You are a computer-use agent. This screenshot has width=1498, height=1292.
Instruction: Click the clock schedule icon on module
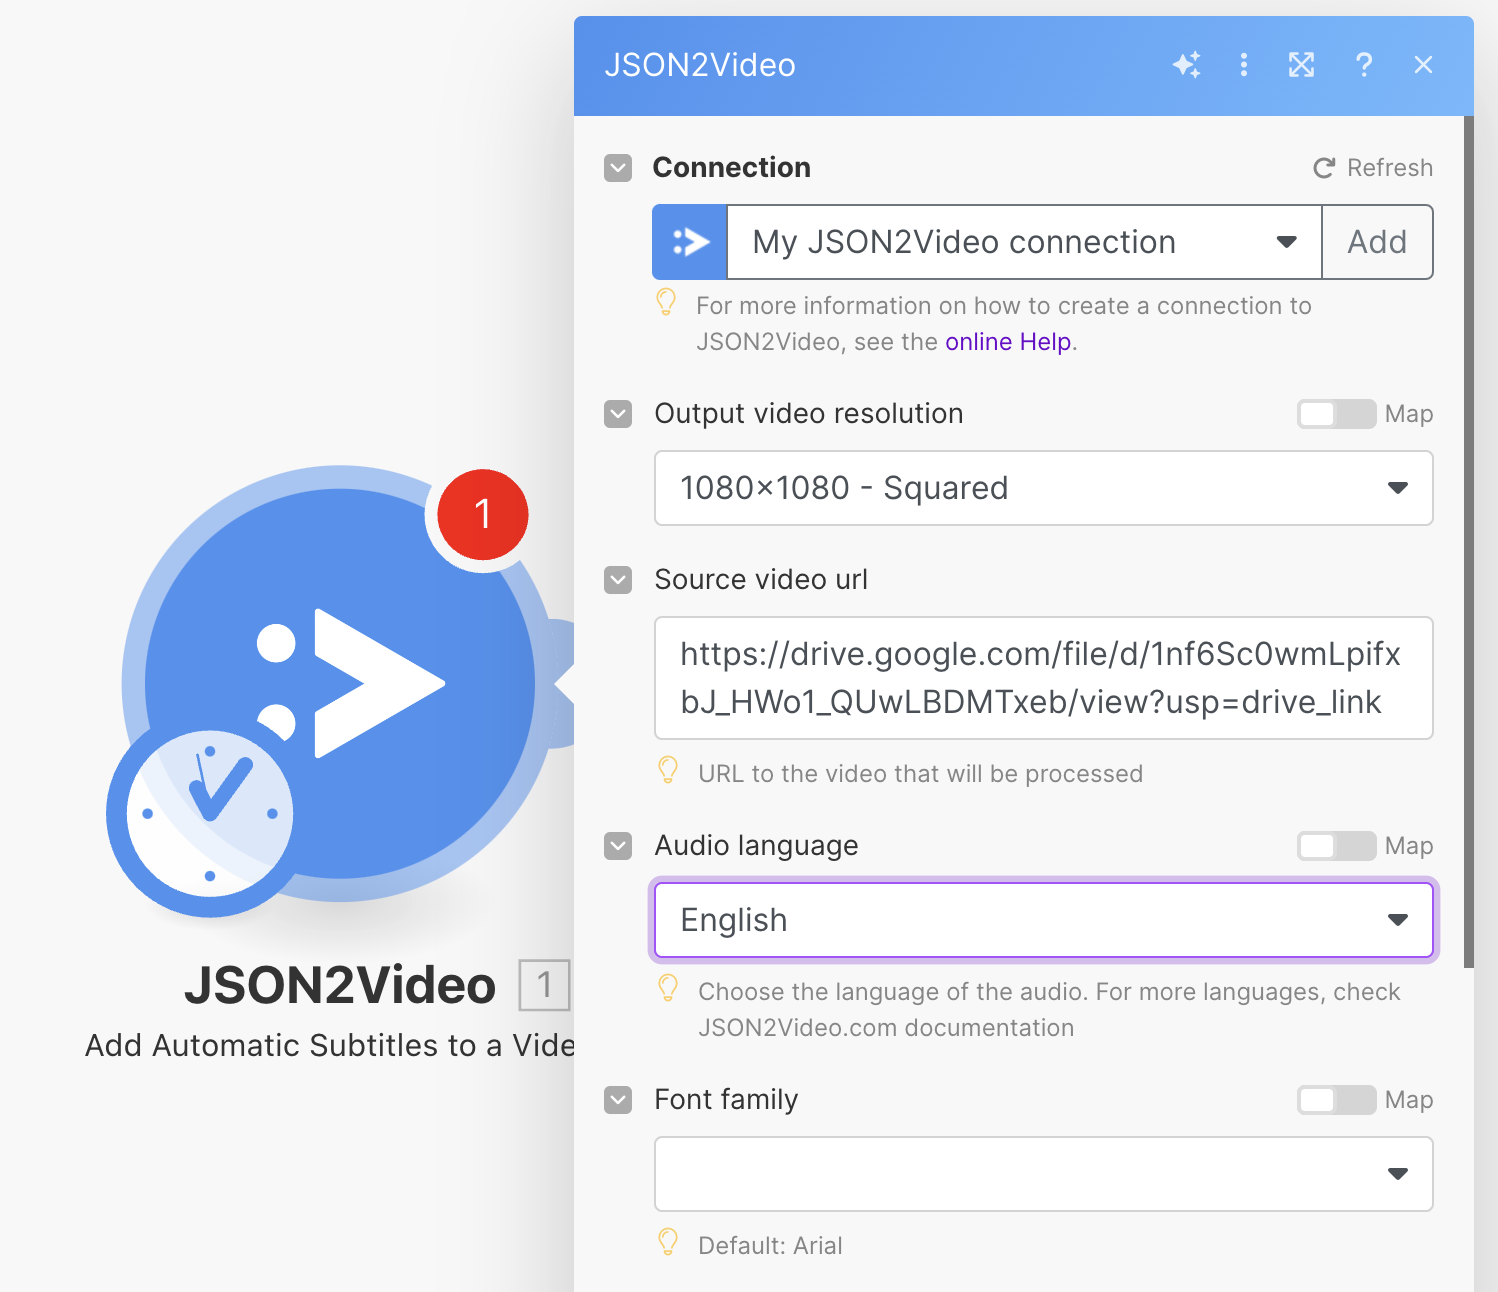click(209, 813)
